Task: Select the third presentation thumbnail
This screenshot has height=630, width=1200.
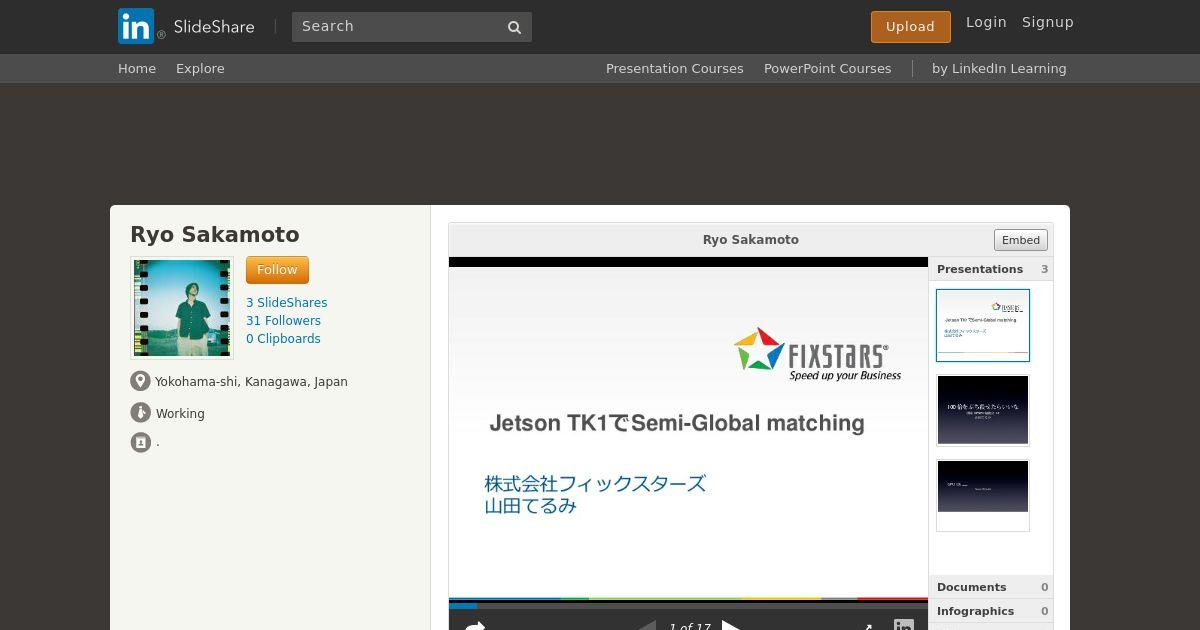Action: tap(983, 495)
